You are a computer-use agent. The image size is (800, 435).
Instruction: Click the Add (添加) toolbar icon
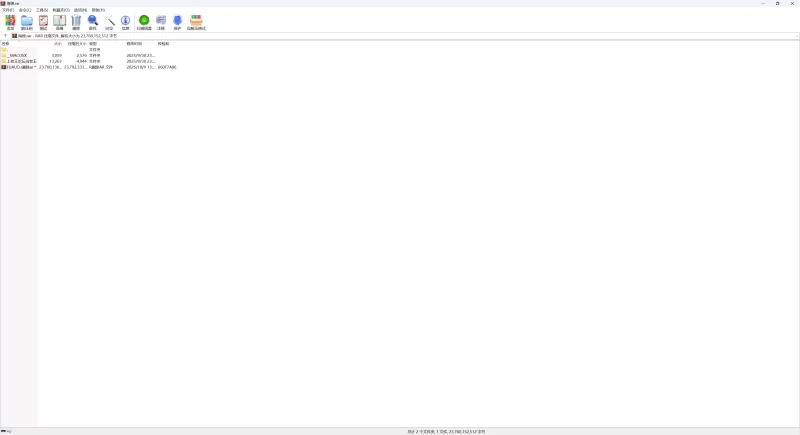[x=10, y=21]
